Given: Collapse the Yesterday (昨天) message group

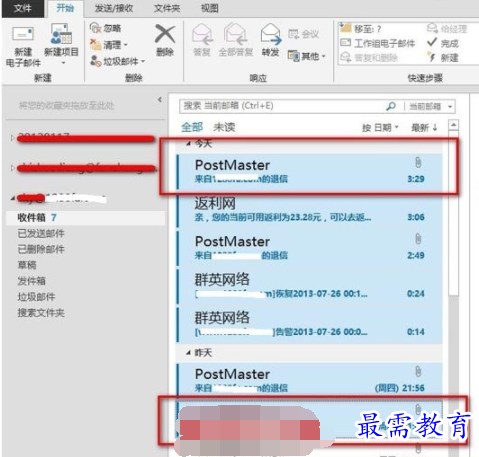Looking at the screenshot, I should click(x=189, y=353).
